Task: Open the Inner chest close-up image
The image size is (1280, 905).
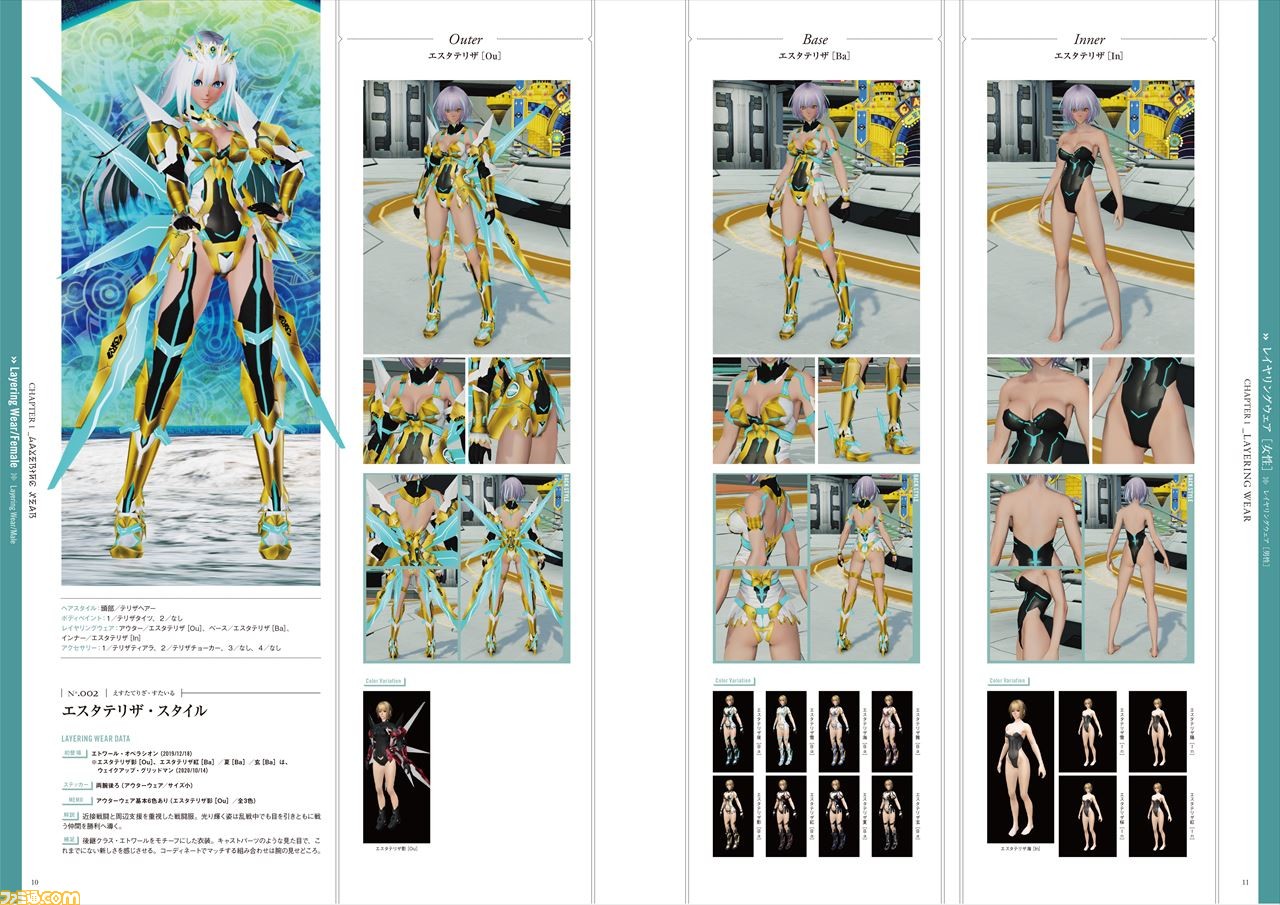Action: tap(1038, 410)
